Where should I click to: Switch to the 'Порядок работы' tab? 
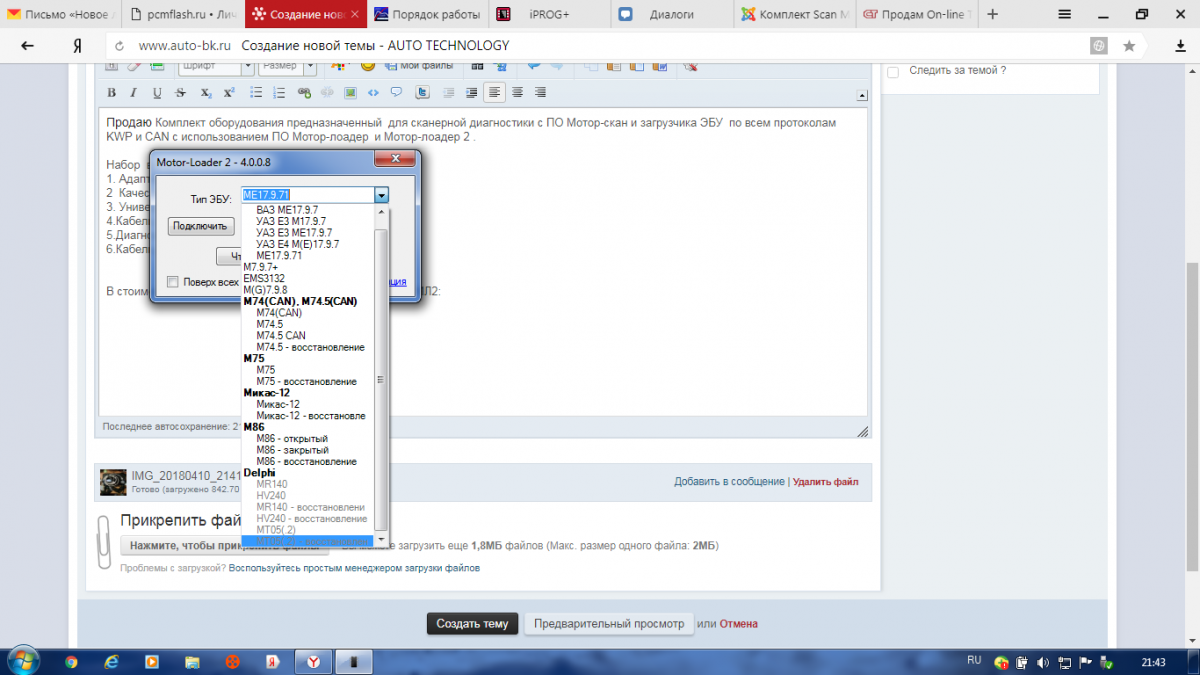pyautogui.click(x=430, y=15)
